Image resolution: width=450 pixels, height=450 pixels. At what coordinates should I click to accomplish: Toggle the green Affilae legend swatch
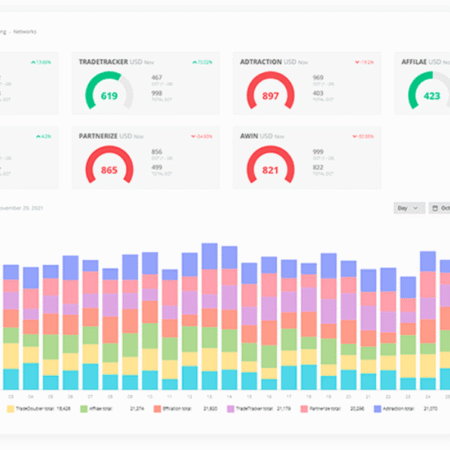(x=84, y=409)
